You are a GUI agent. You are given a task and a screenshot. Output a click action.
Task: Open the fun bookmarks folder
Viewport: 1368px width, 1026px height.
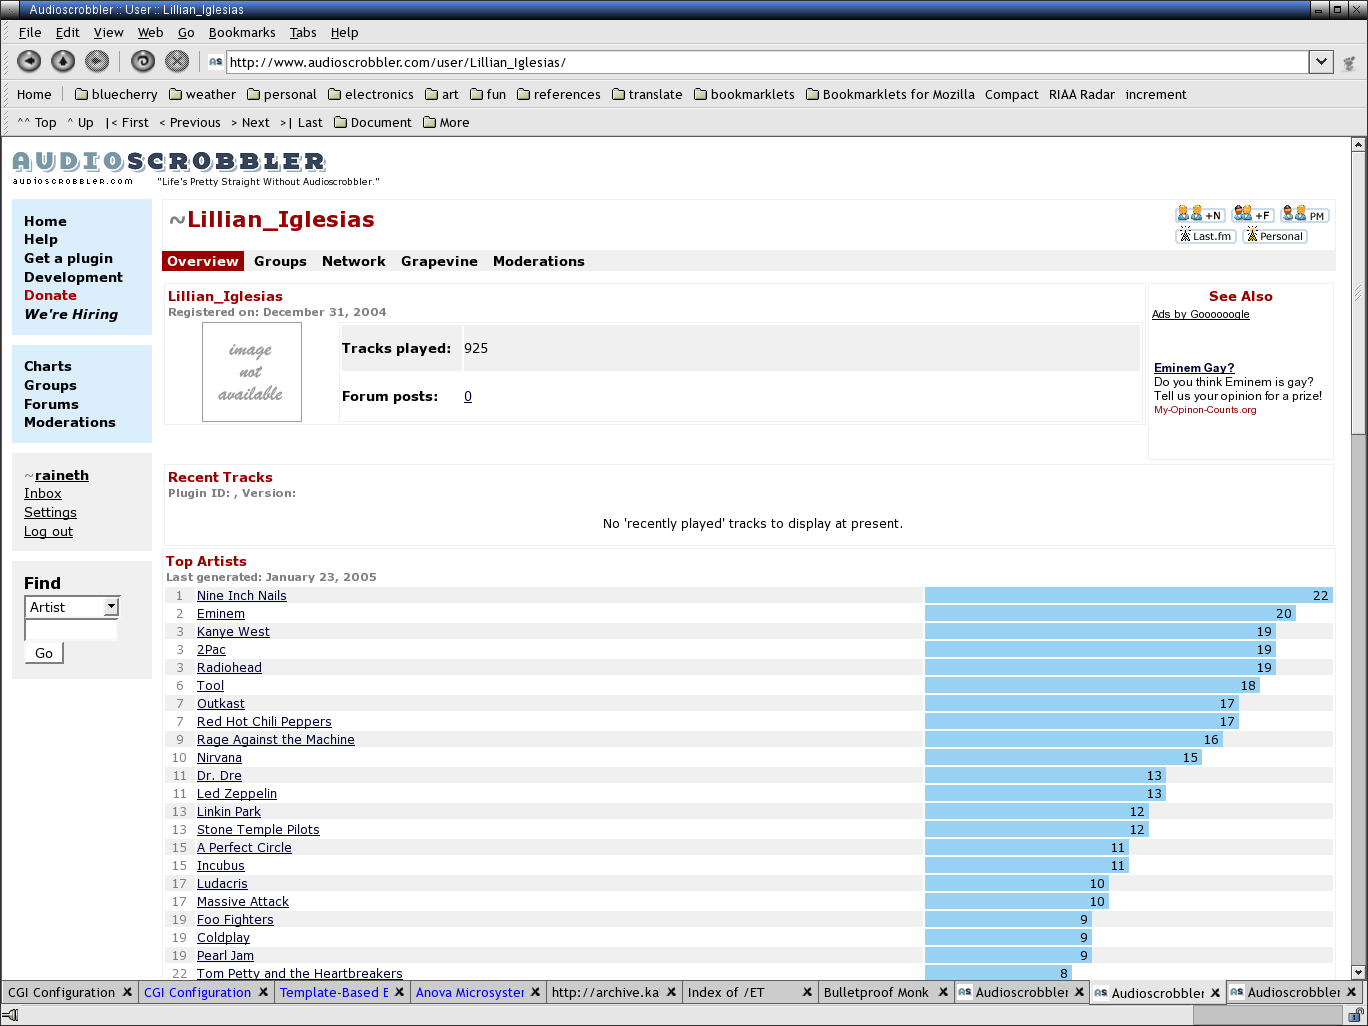[x=488, y=95]
